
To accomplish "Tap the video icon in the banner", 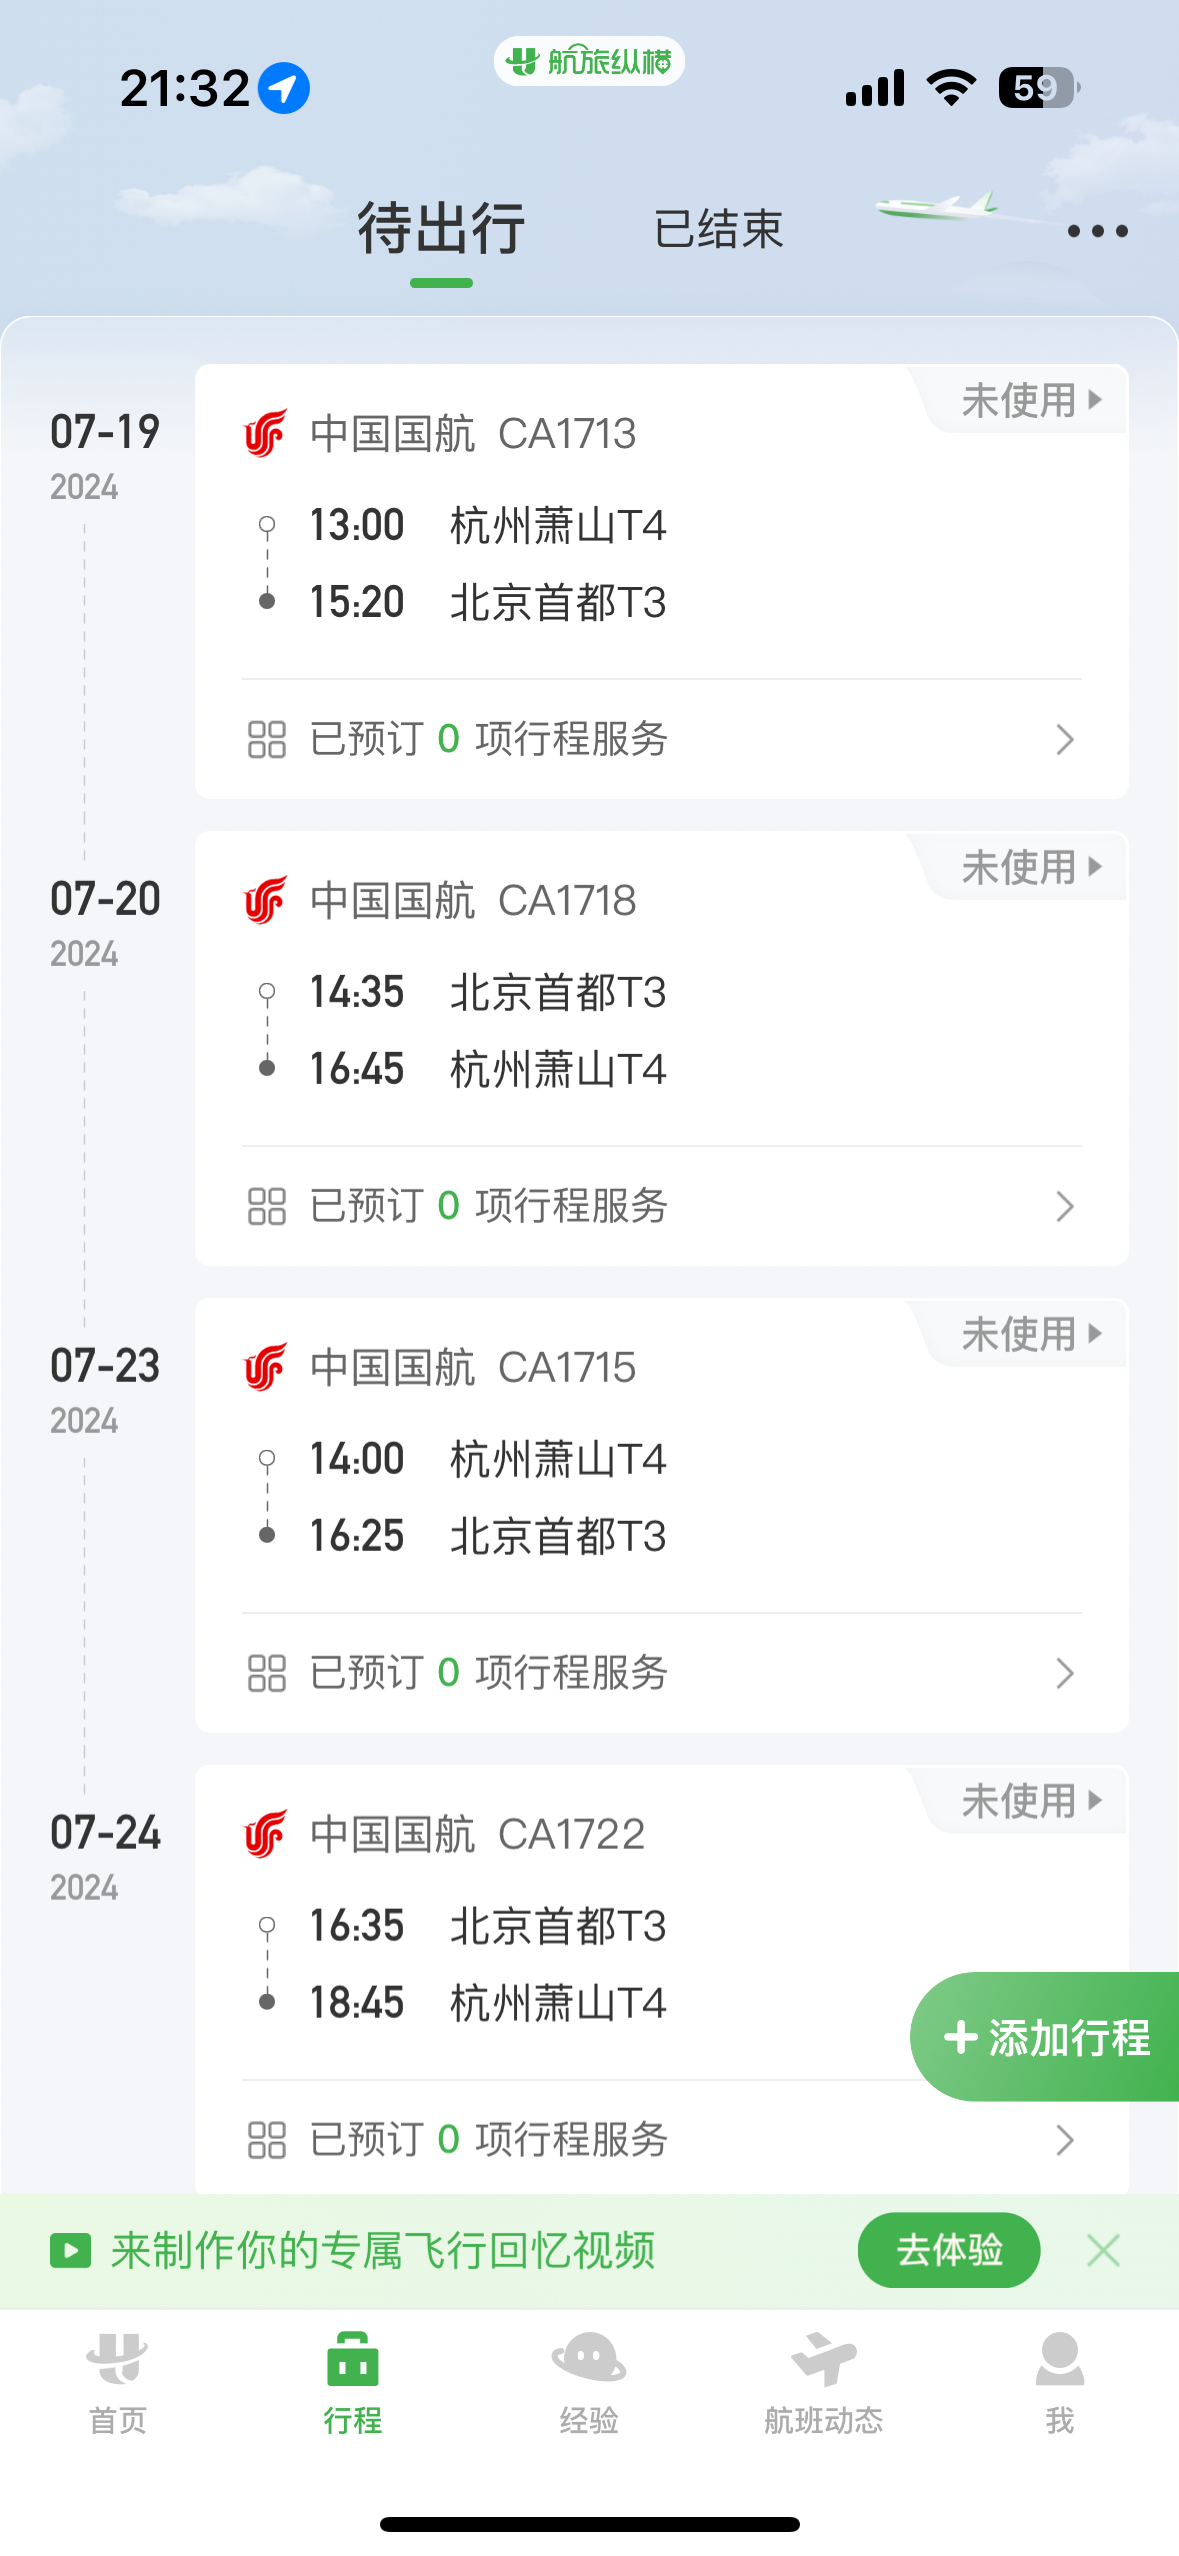I will pos(71,2251).
